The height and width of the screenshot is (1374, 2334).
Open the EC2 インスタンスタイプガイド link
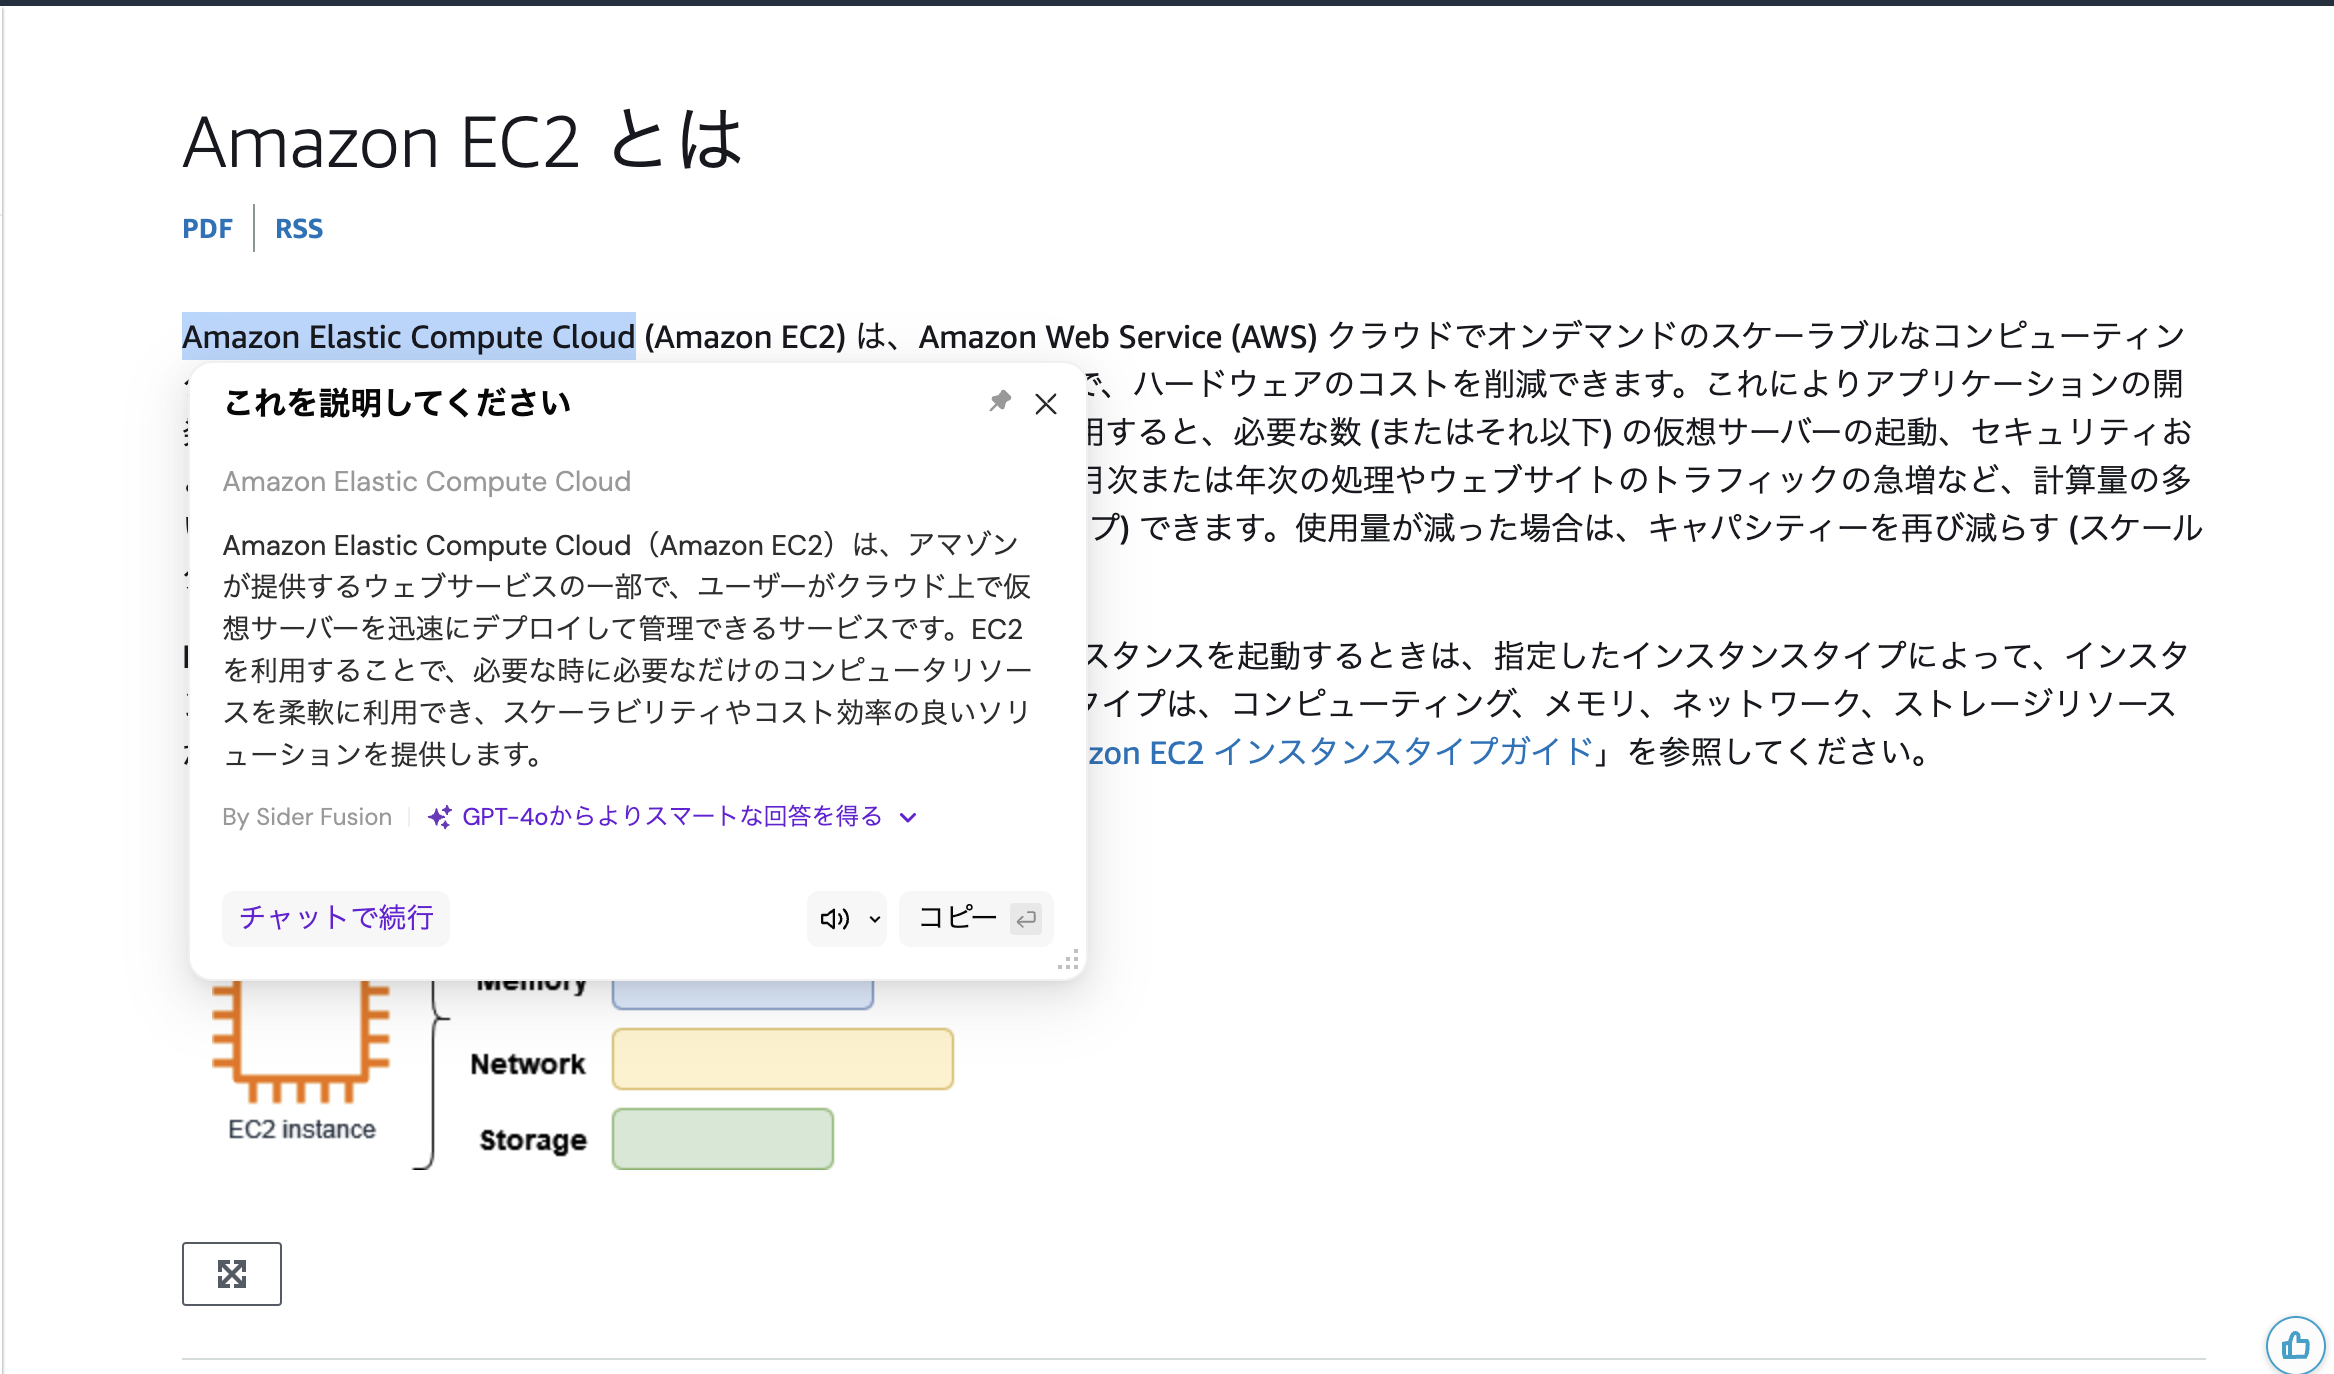coord(1341,752)
